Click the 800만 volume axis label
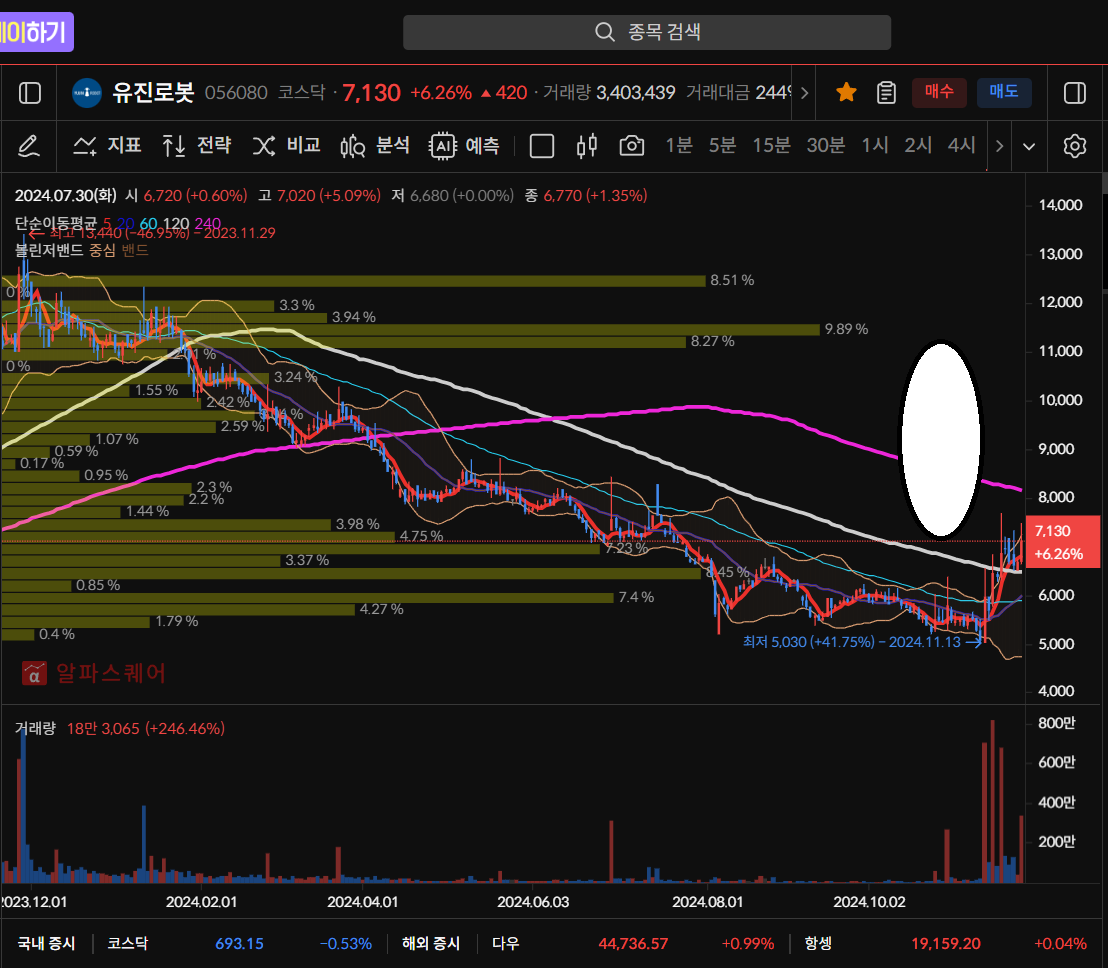The height and width of the screenshot is (968, 1108). [x=1056, y=723]
